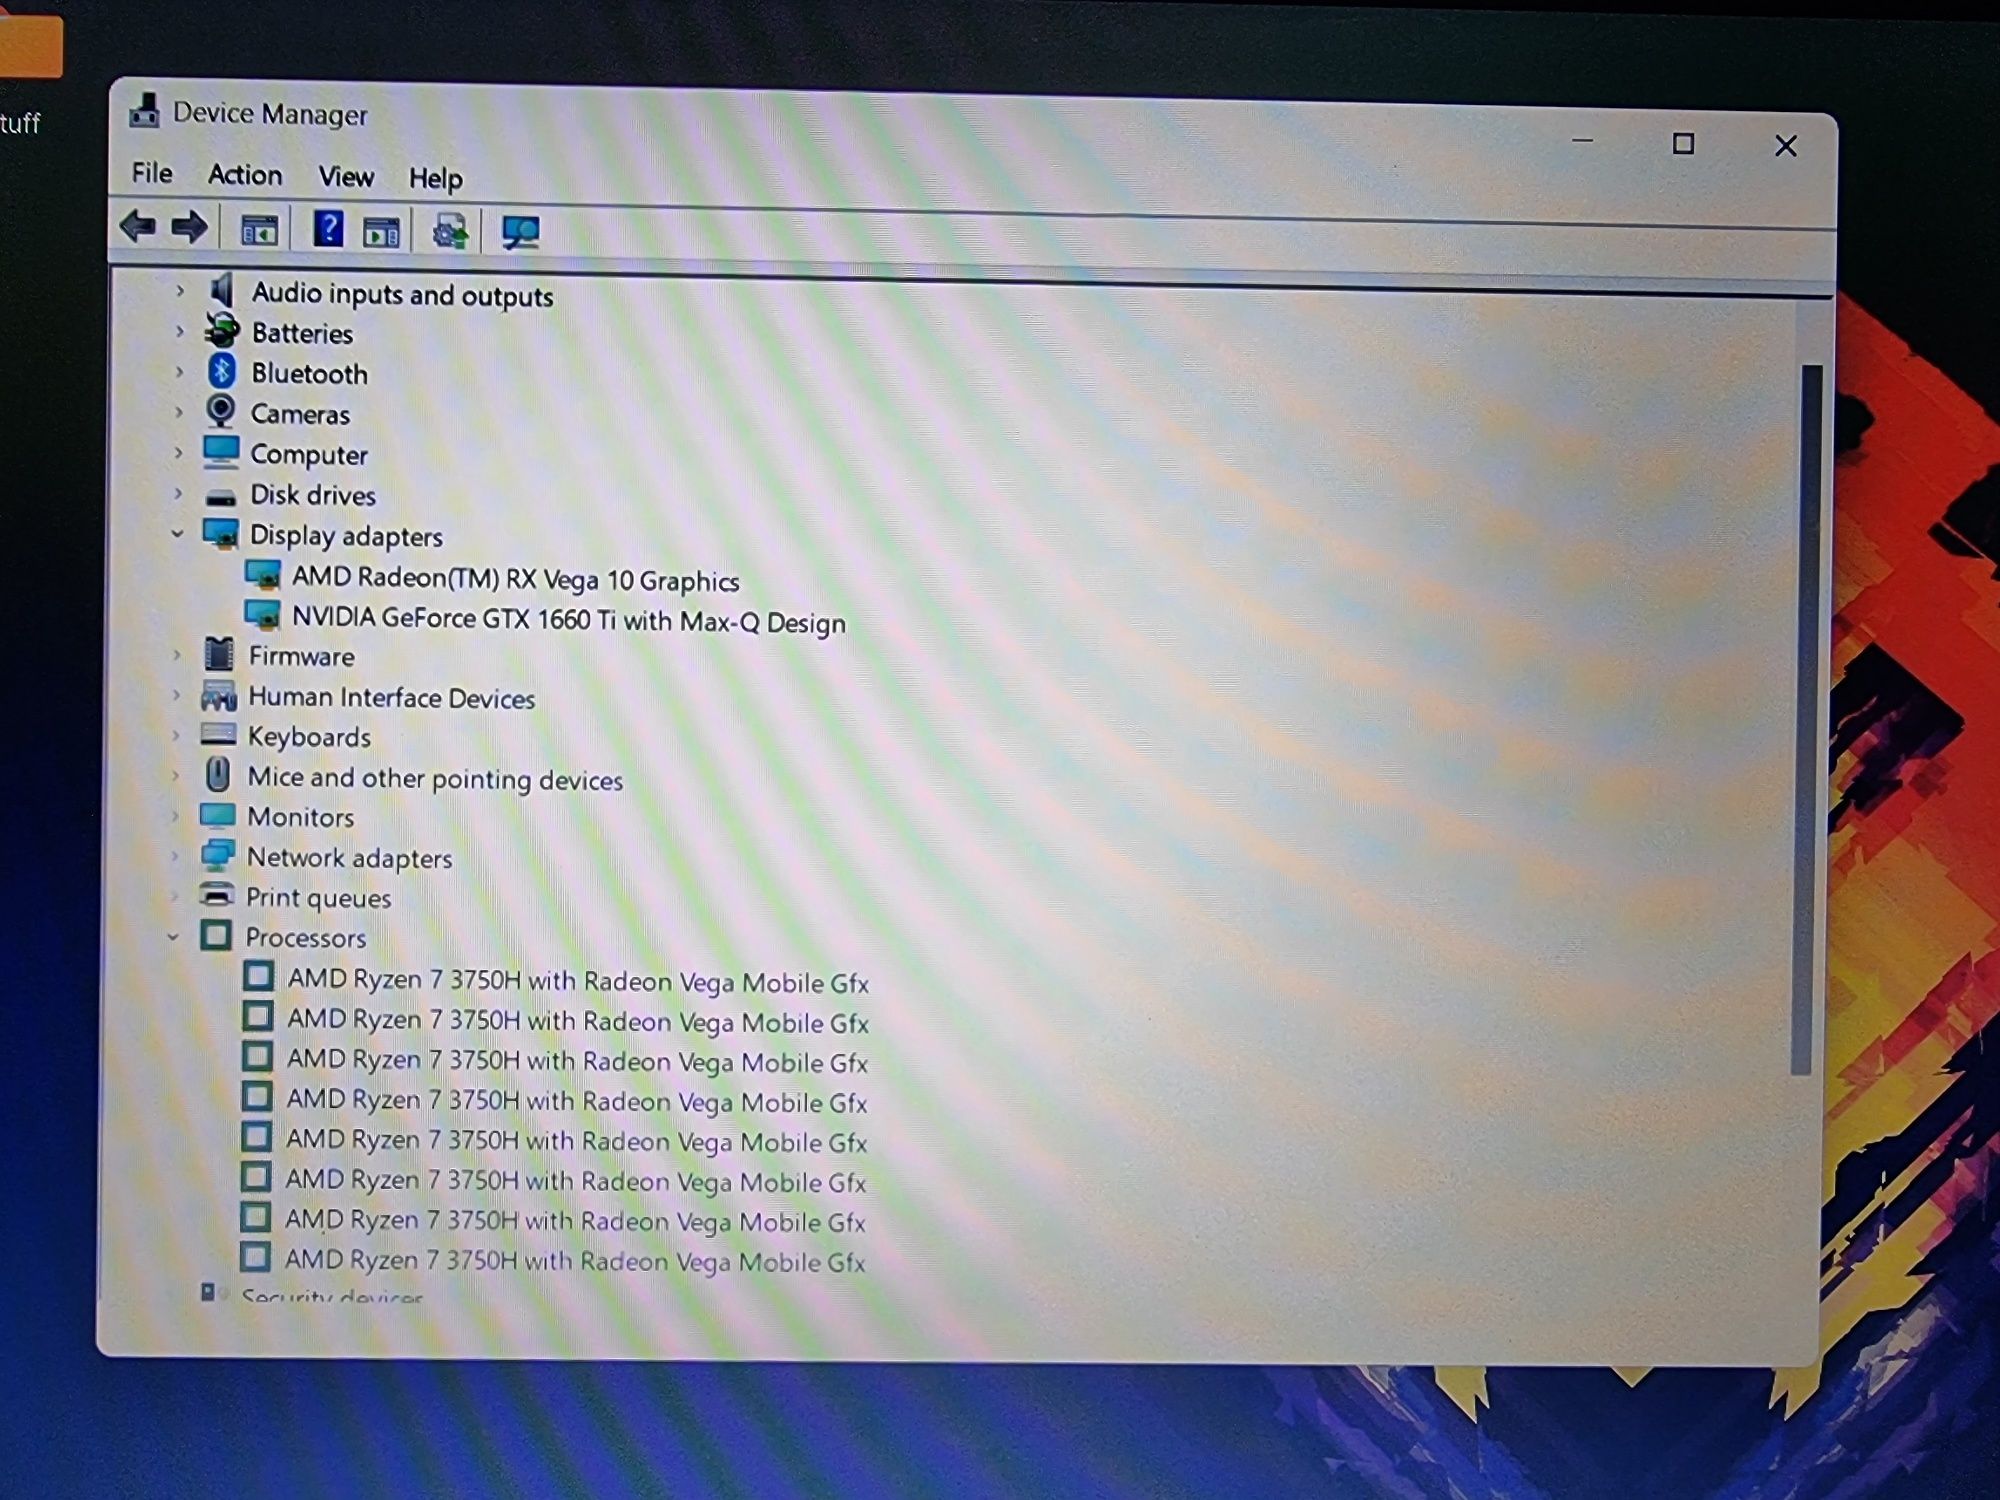Open the Help menu

tap(435, 179)
